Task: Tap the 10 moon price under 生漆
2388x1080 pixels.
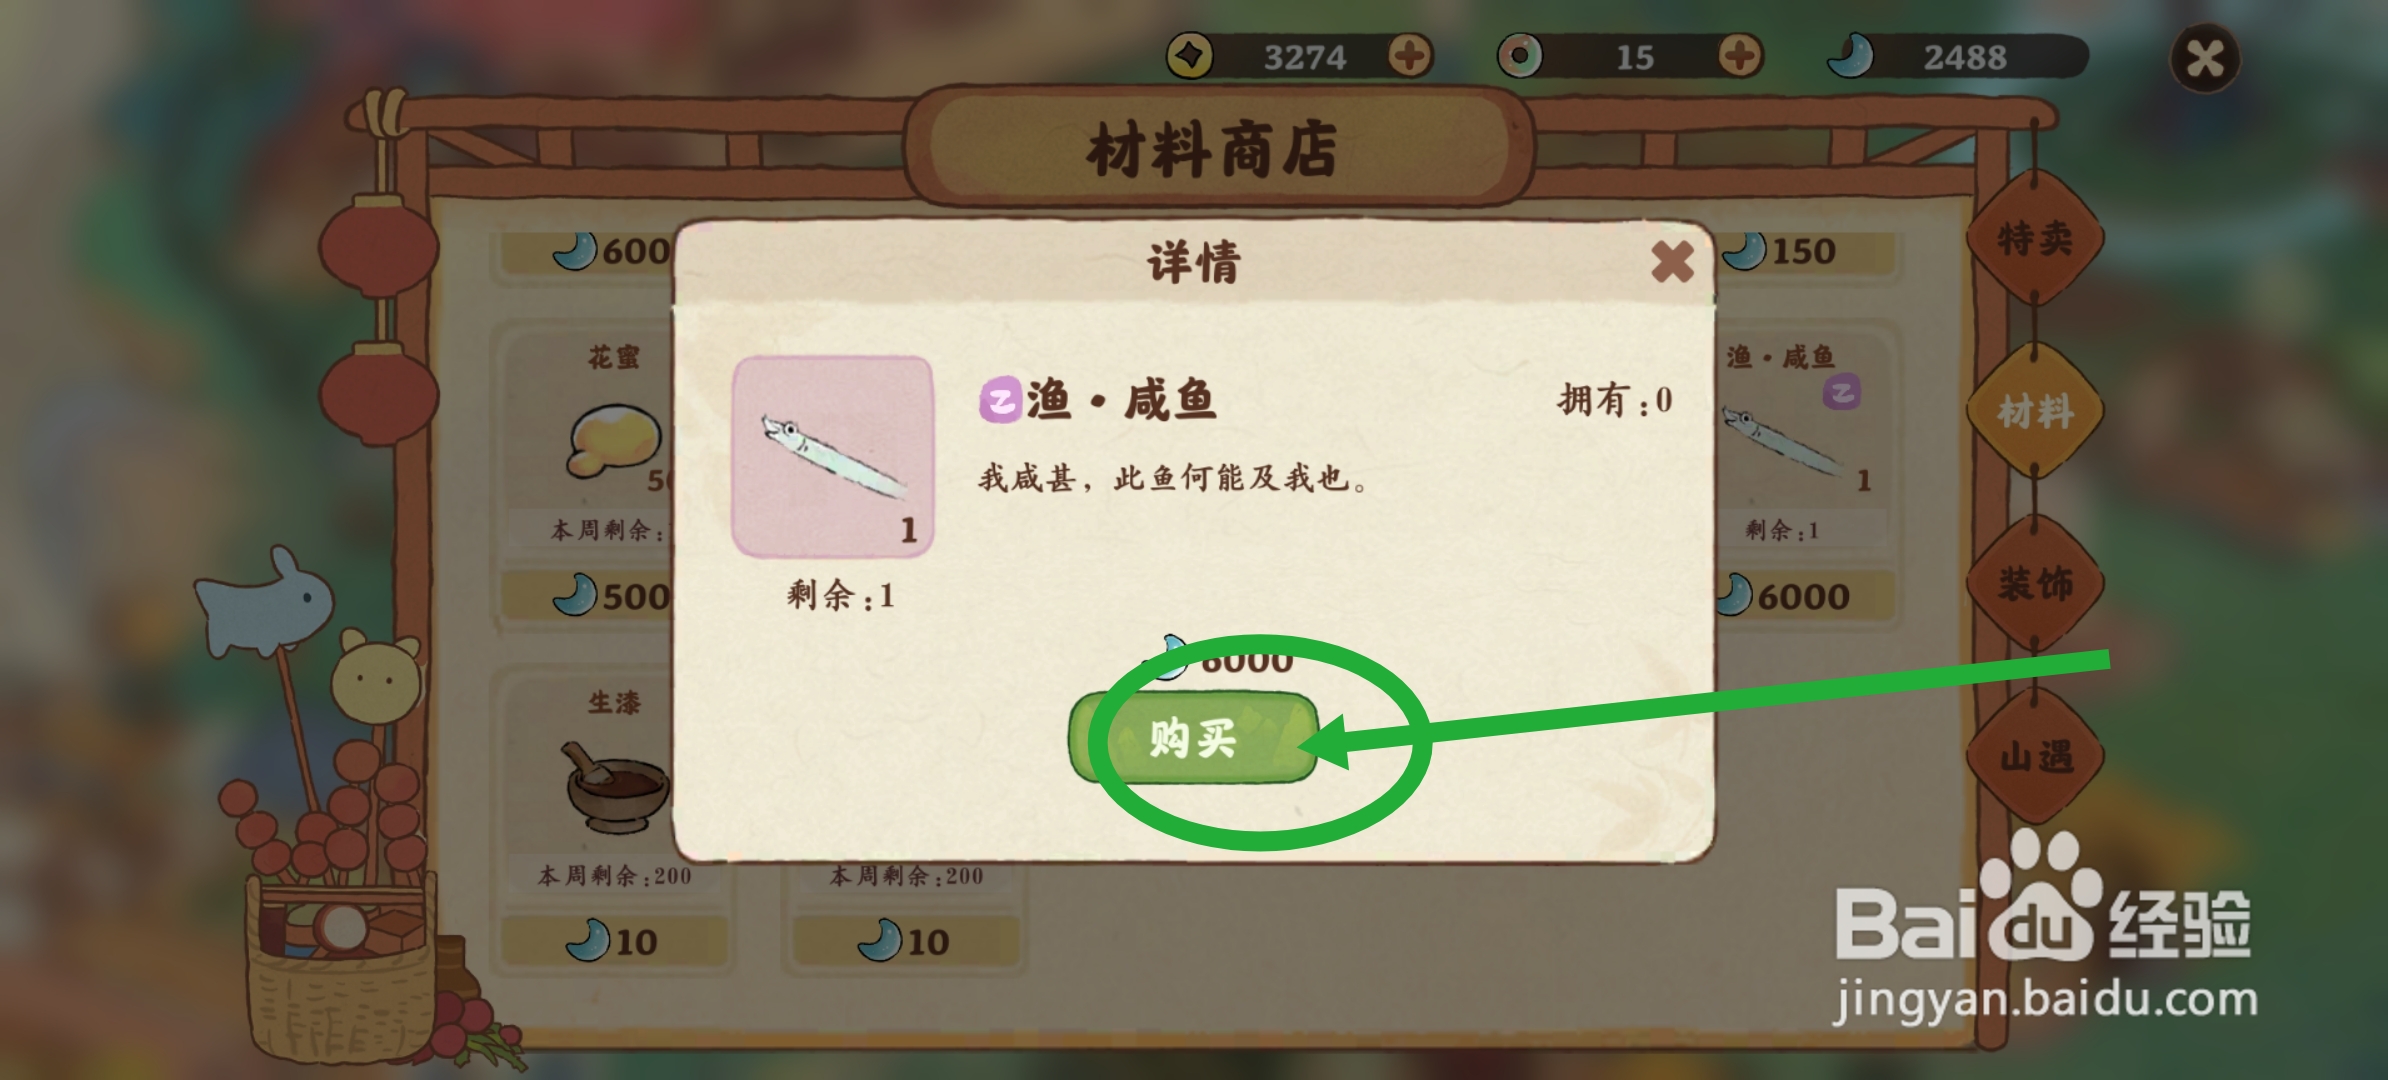Action: pyautogui.click(x=613, y=941)
